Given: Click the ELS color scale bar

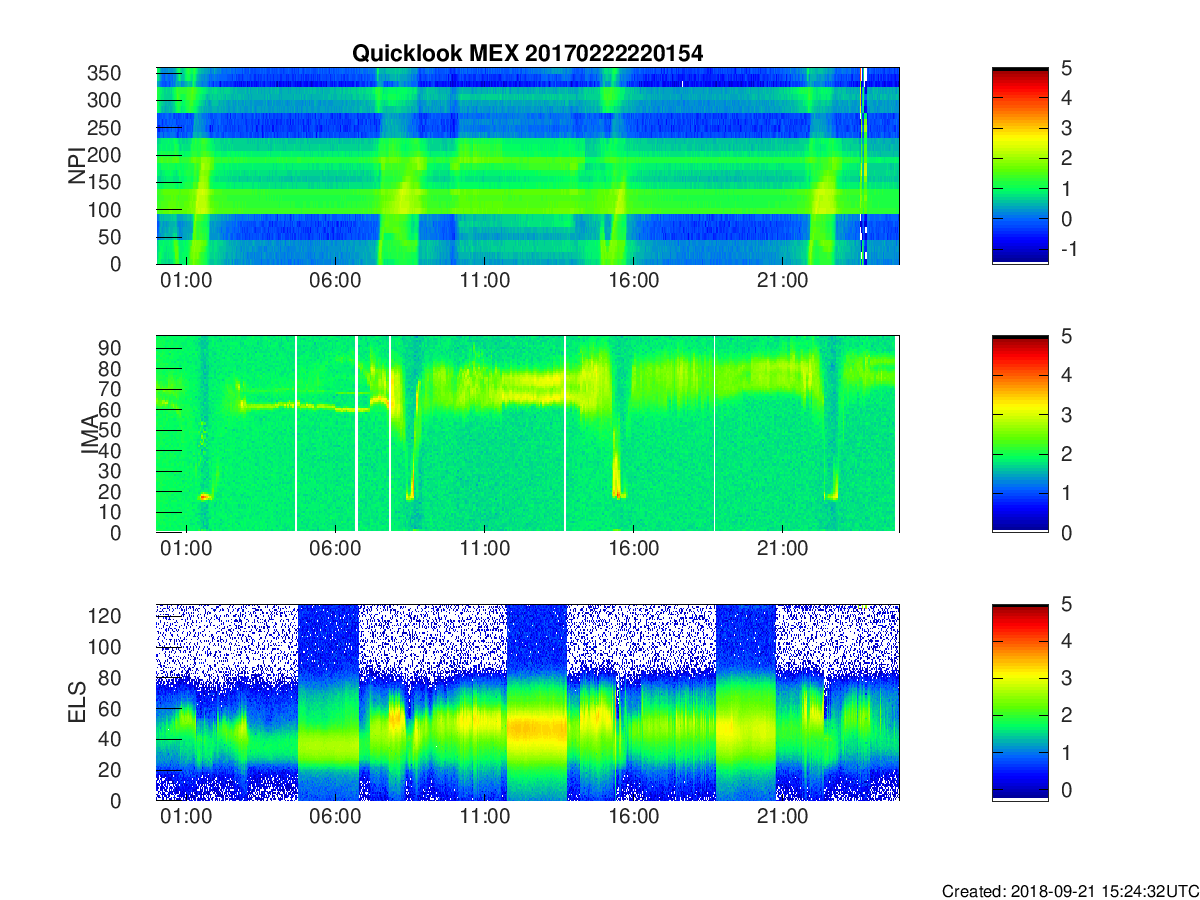Looking at the screenshot, I should (1020, 702).
